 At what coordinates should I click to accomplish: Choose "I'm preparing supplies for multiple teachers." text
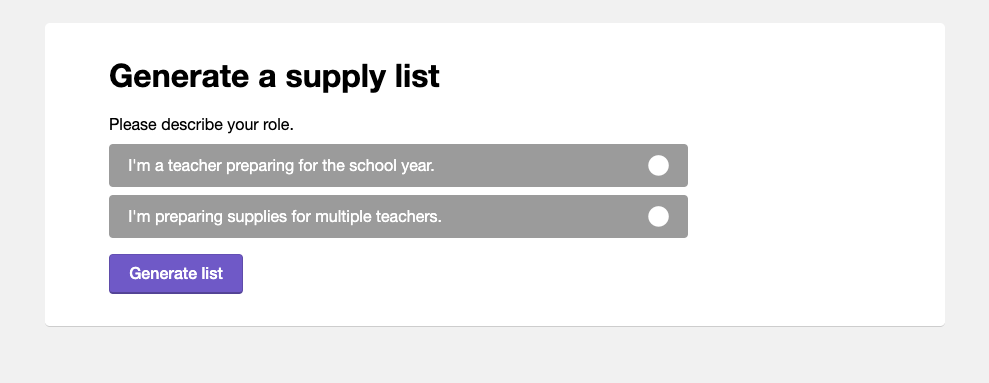click(x=284, y=216)
